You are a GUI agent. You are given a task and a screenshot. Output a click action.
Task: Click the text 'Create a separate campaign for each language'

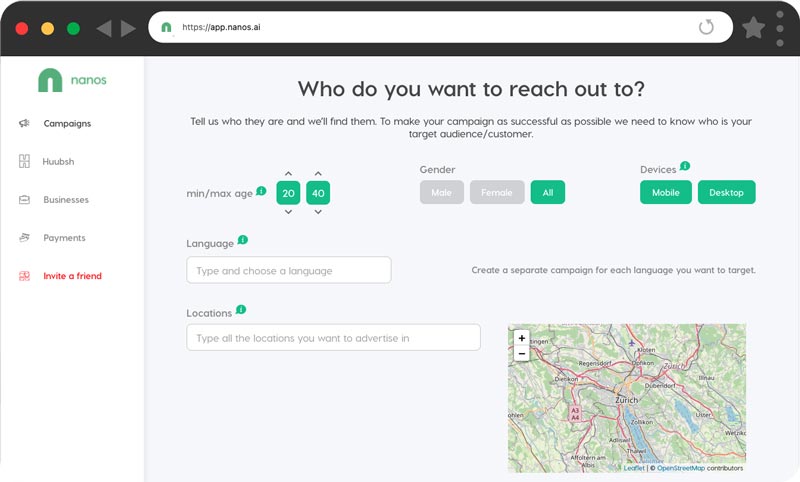572,270
